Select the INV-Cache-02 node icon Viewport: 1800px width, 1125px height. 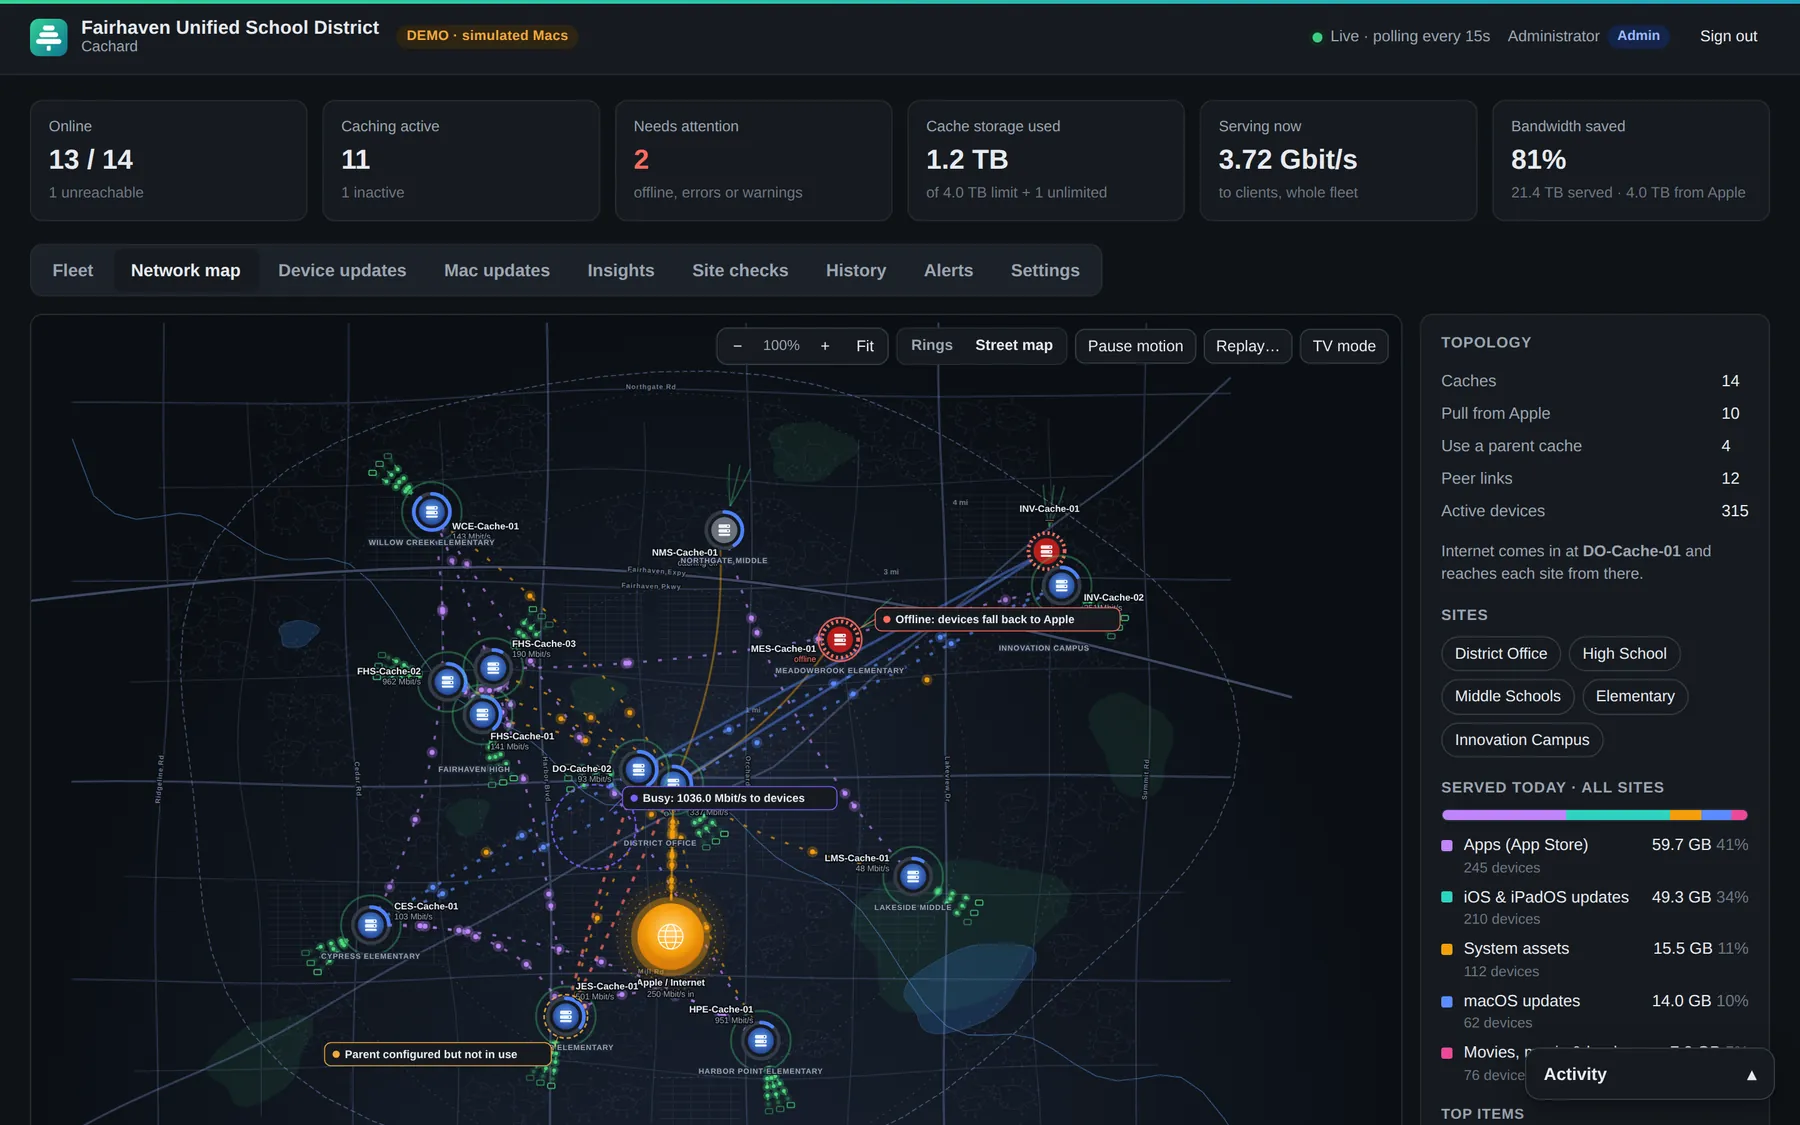1061,586
